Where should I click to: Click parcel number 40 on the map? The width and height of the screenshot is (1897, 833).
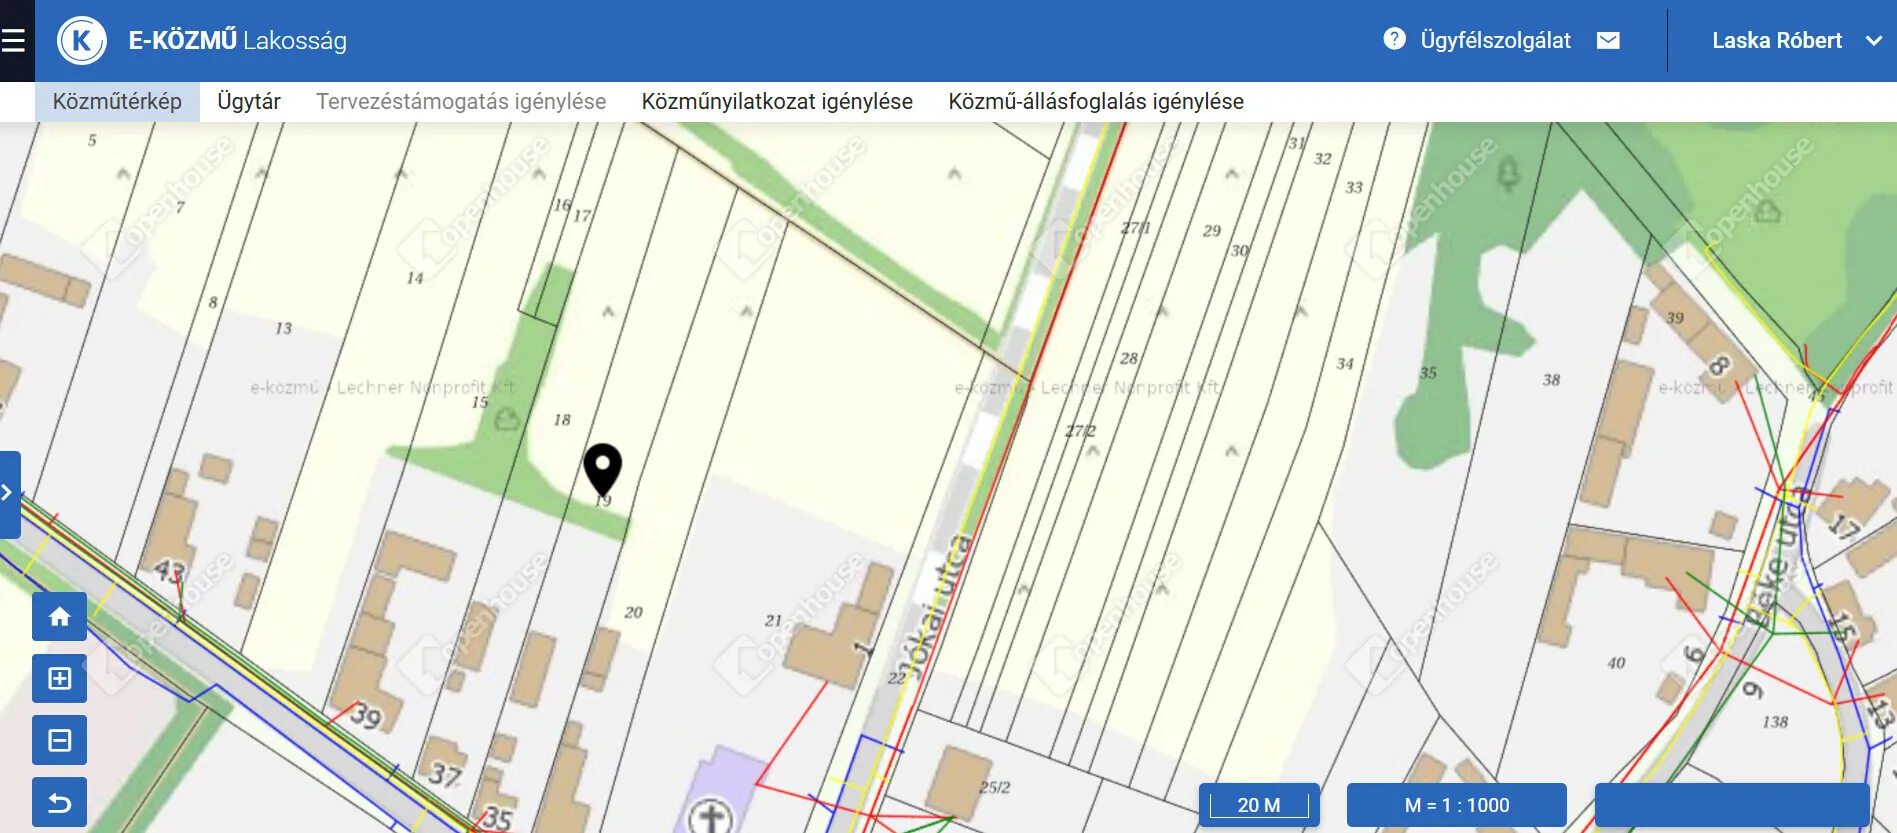coord(1616,663)
